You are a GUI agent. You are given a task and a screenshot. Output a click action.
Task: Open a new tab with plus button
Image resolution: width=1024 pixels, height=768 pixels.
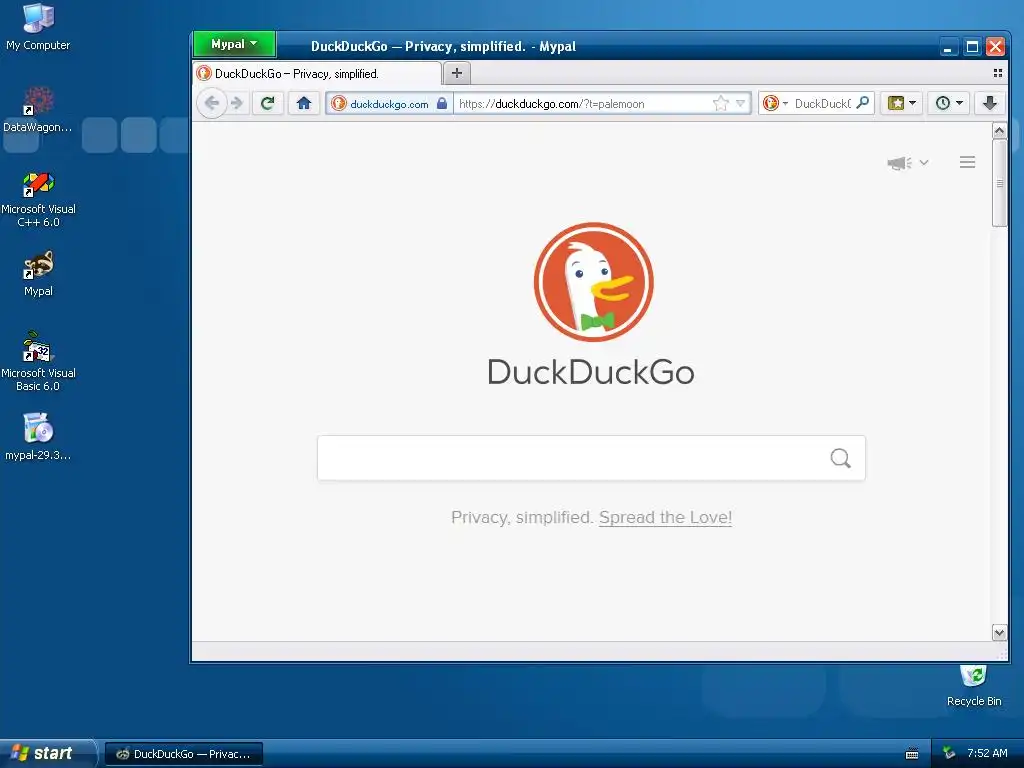coord(457,73)
